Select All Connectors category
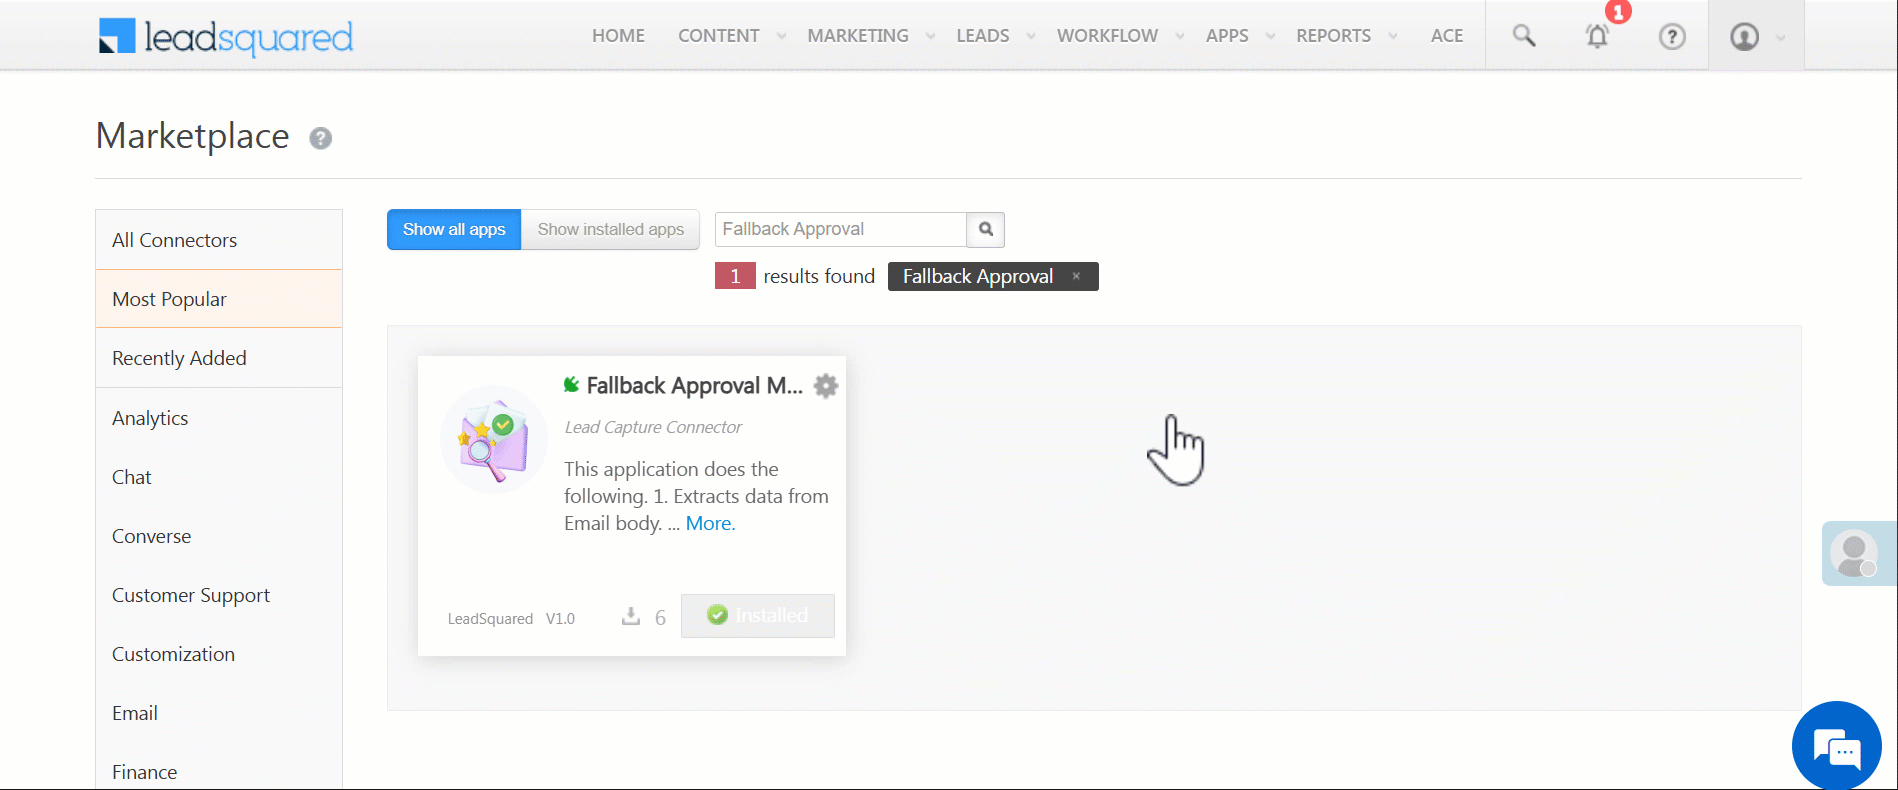The height and width of the screenshot is (790, 1898). pos(219,240)
